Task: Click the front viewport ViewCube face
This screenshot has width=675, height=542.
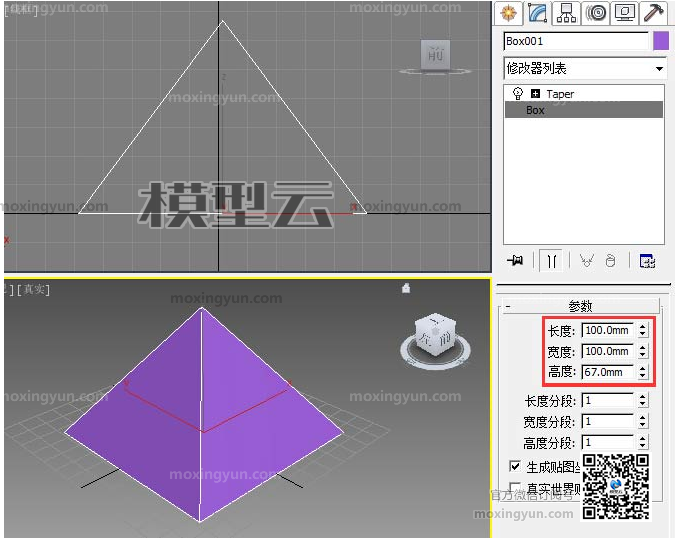Action: 435,55
